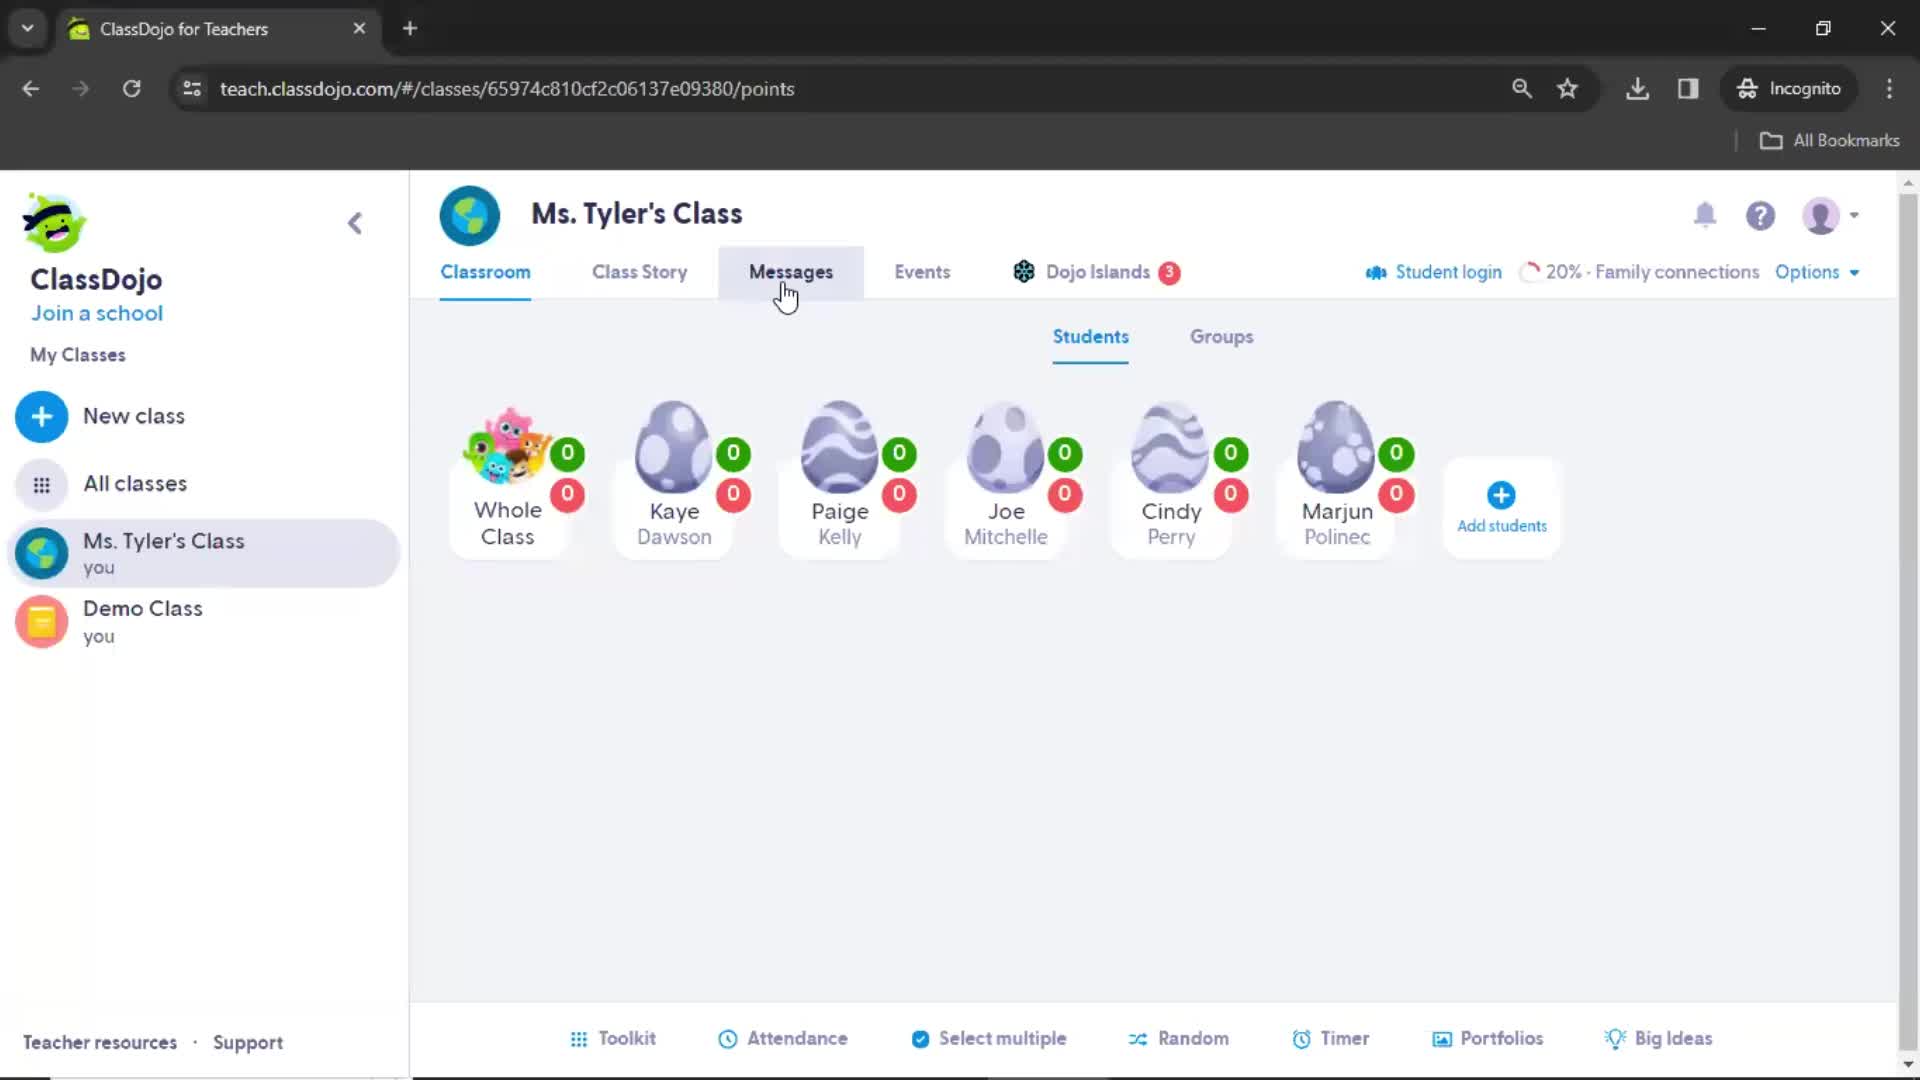Collapse the left sidebar panel

coord(353,223)
